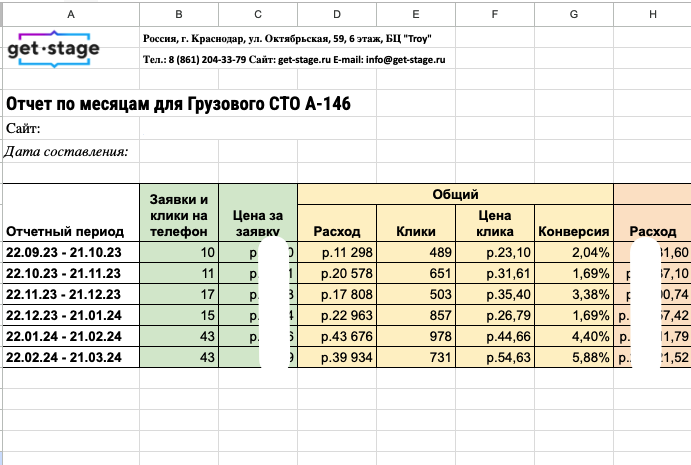The width and height of the screenshot is (691, 465).
Task: Select click price cell р.26,79
Action: [x=495, y=315]
